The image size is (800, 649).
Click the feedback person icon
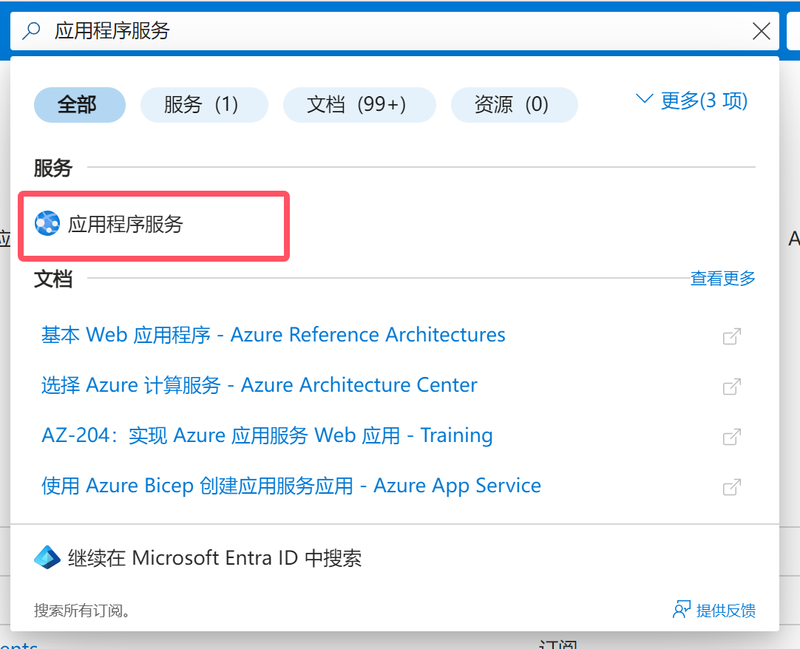(x=682, y=609)
